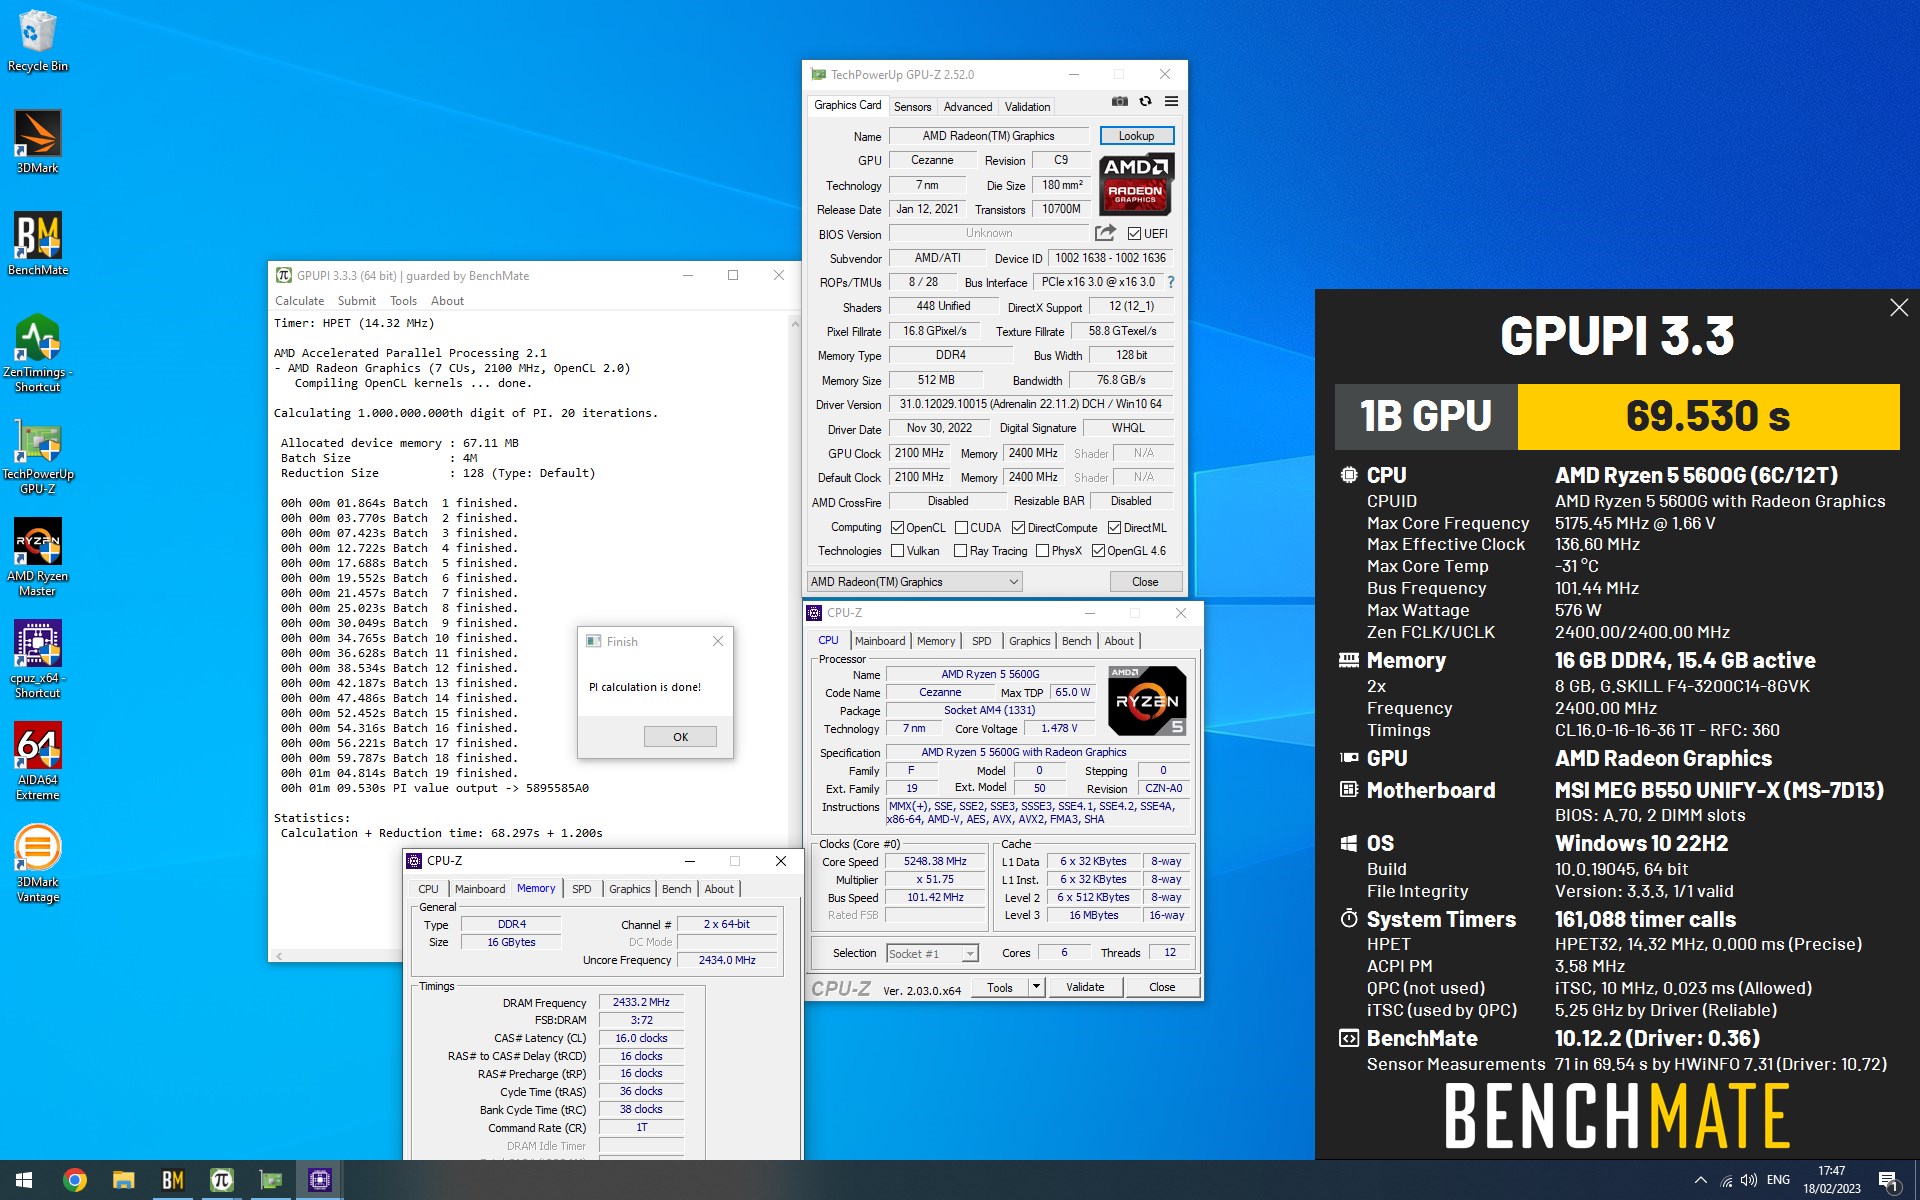The image size is (1920, 1200).
Task: Click the Ryzen 5 logo in CPU-Z
Action: tap(1147, 701)
